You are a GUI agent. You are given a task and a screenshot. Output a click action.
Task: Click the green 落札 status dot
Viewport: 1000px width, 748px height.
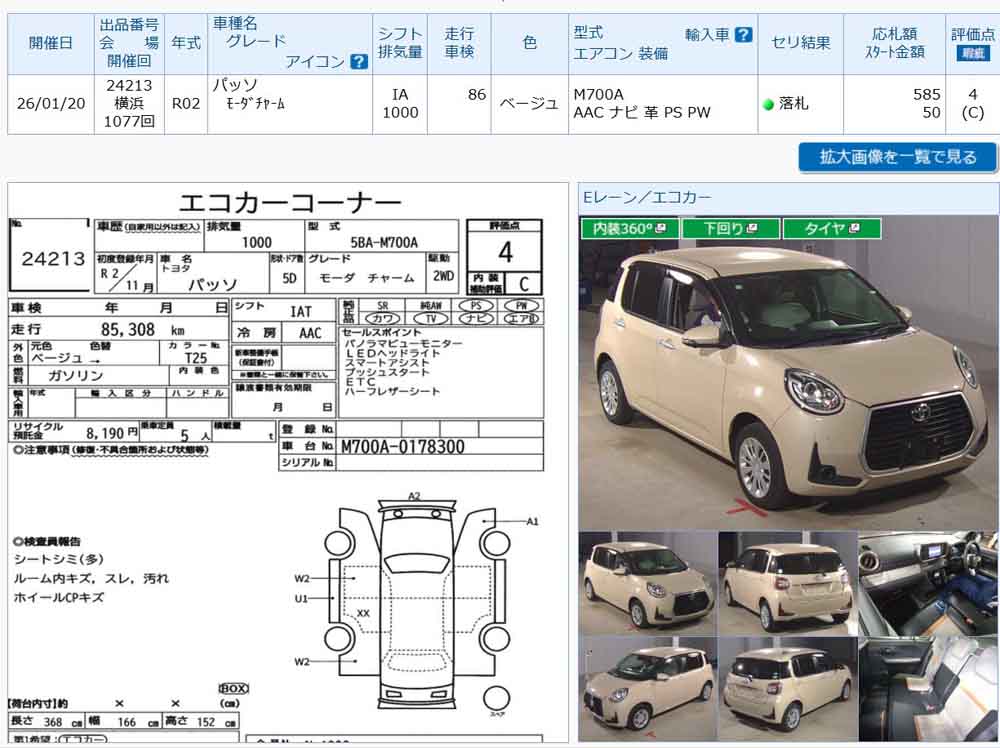(768, 104)
